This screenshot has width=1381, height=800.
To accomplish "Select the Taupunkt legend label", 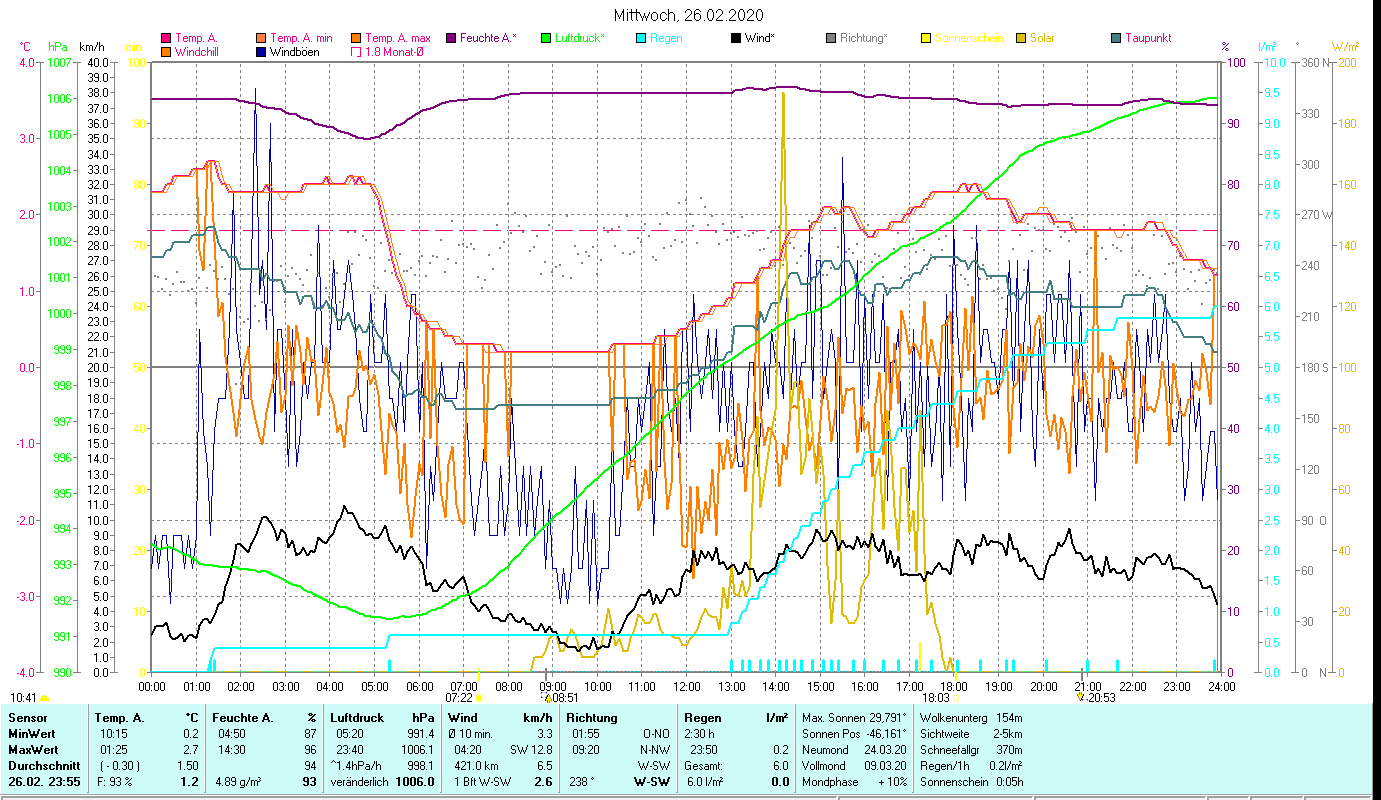I will pos(1147,39).
